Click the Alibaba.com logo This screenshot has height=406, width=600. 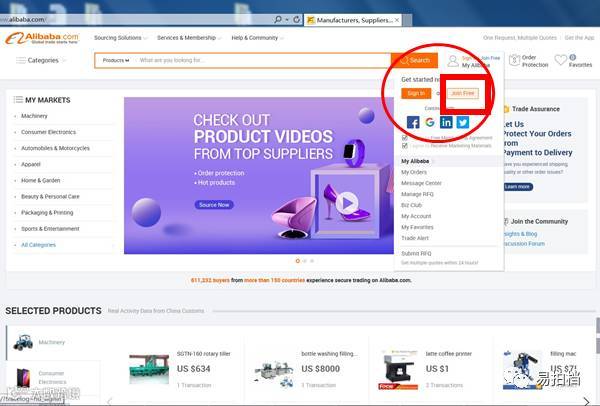pyautogui.click(x=42, y=38)
